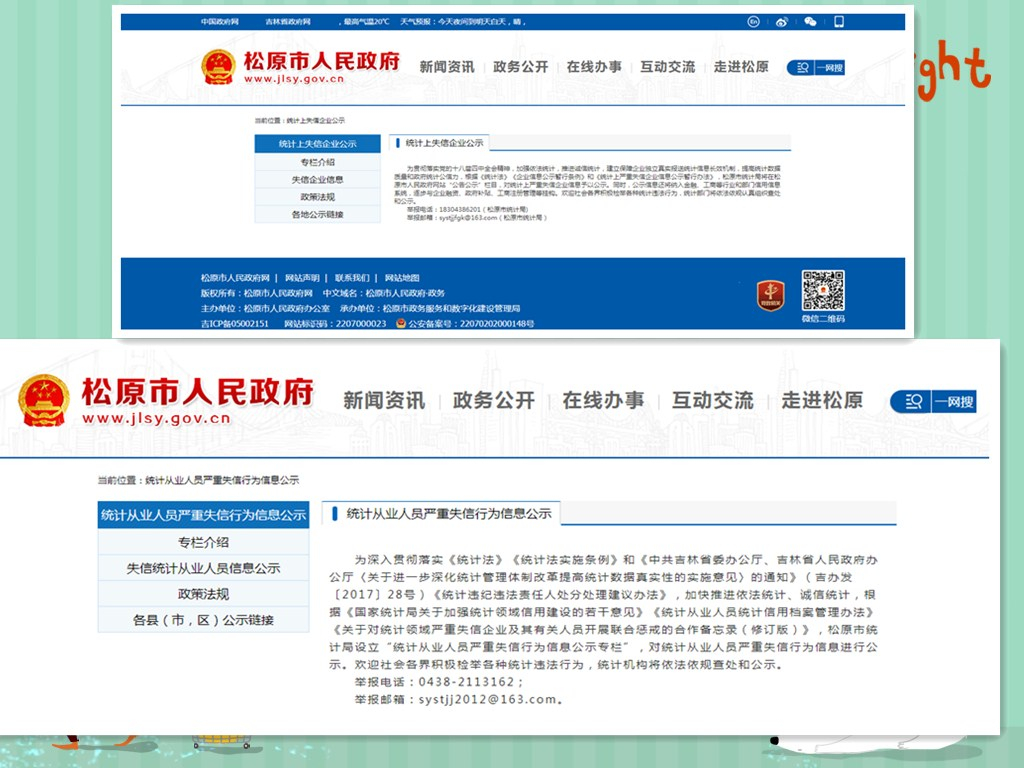This screenshot has width=1024, height=768.
Task: Open 中国政府网 link in upper top bar
Action: pyautogui.click(x=219, y=22)
